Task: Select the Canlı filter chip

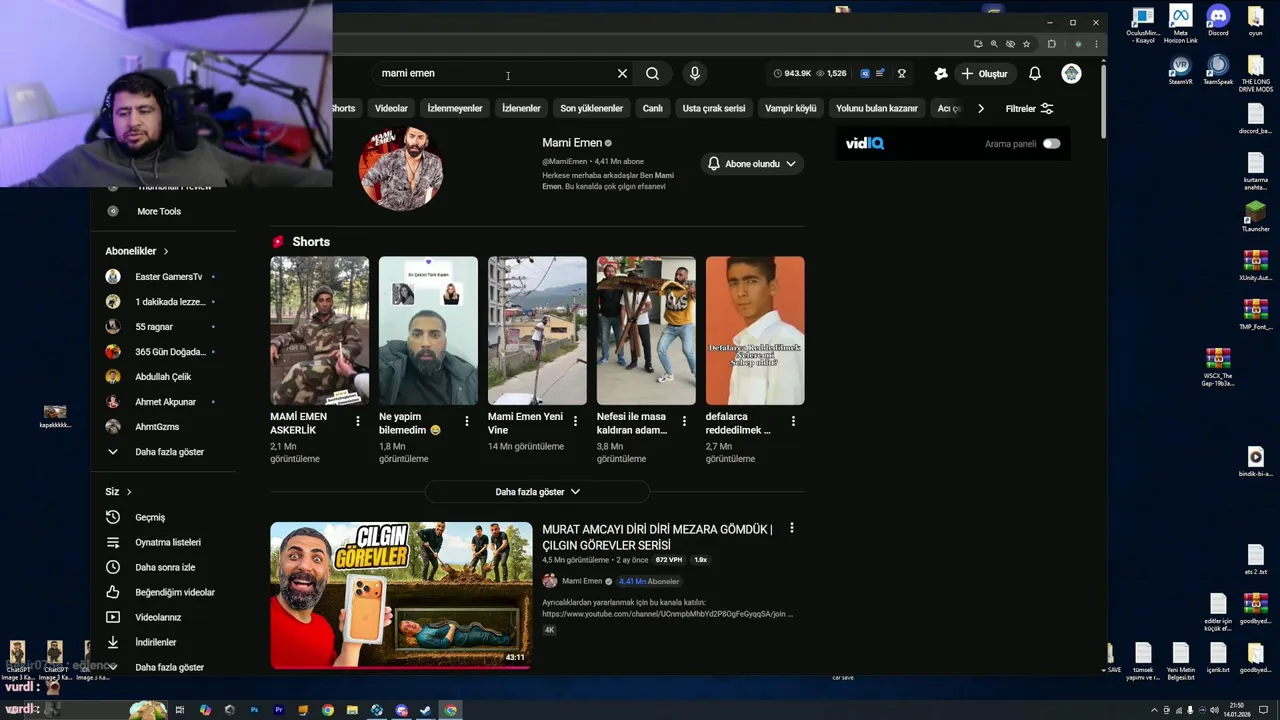Action: click(653, 108)
